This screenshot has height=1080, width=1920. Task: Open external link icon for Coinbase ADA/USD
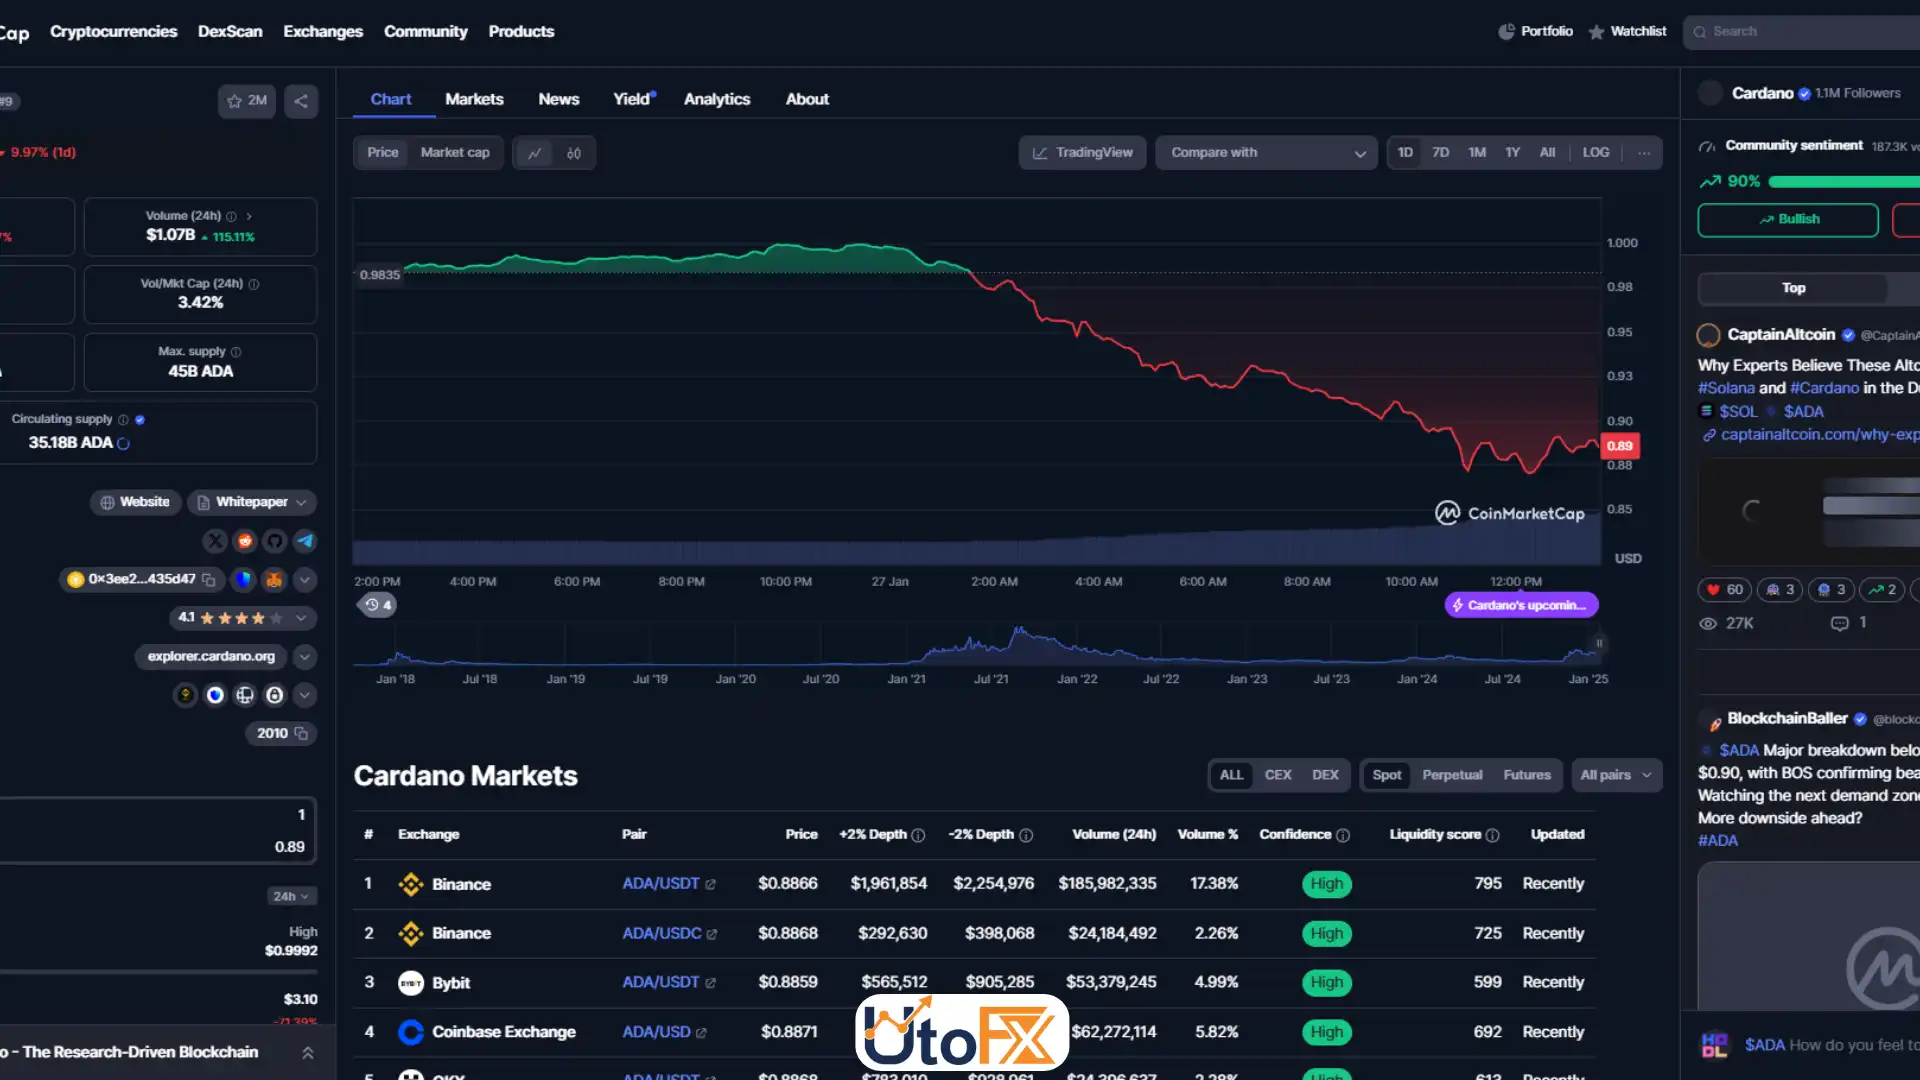point(701,1033)
